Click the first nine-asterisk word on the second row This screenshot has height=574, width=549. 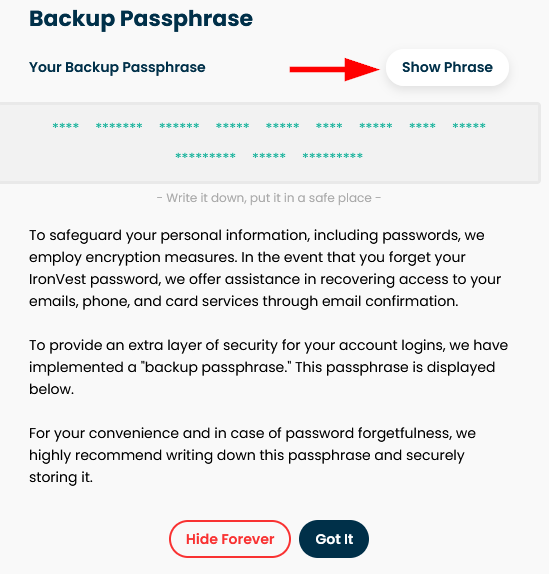click(x=205, y=156)
